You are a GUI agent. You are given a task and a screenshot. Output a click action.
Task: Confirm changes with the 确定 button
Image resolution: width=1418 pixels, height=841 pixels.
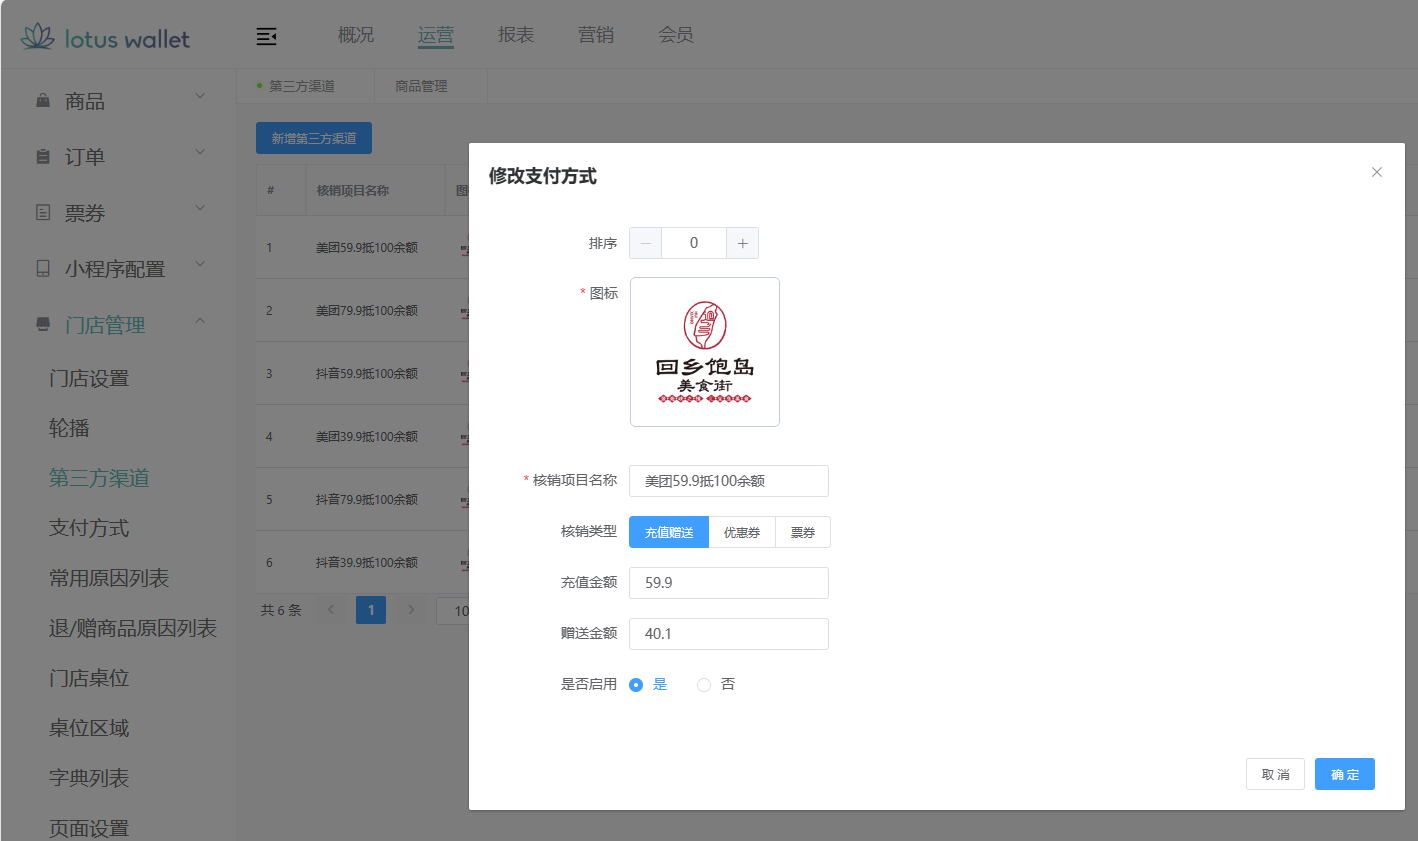coord(1344,773)
